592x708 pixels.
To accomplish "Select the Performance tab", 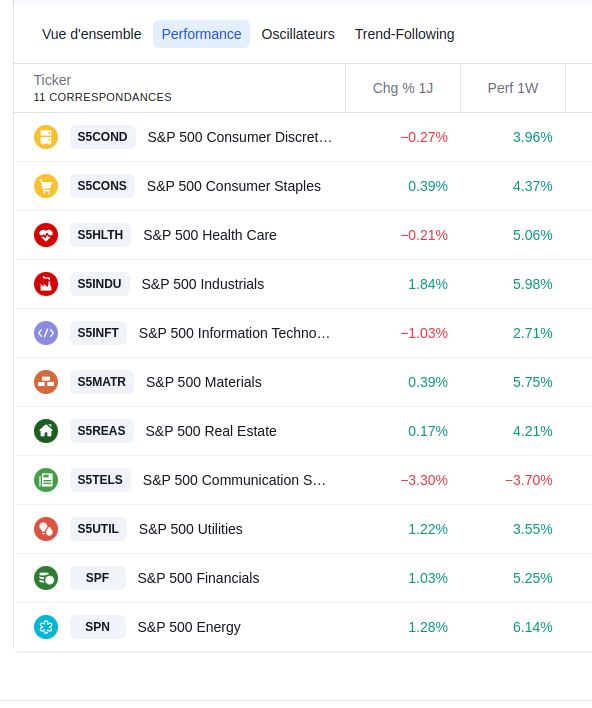I will click(x=201, y=34).
